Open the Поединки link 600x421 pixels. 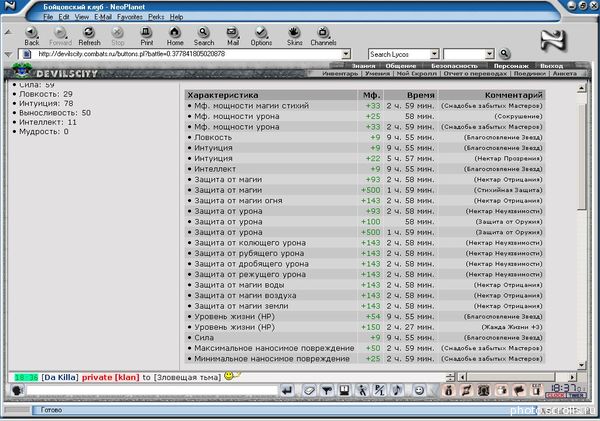(530, 73)
